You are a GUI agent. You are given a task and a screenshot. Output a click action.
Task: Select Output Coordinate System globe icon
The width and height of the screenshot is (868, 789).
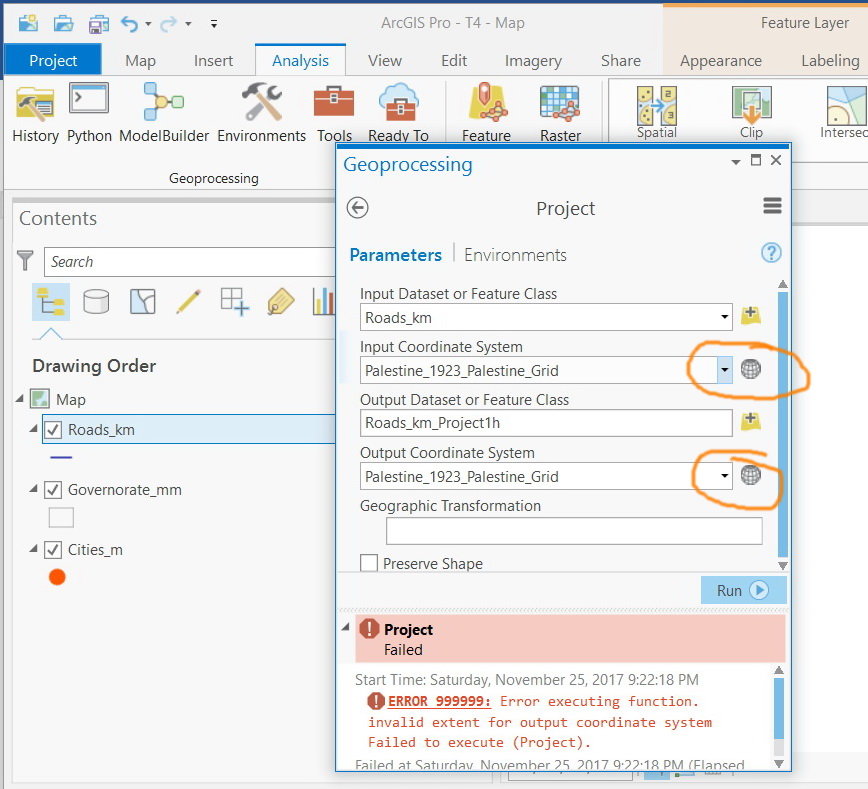point(751,475)
